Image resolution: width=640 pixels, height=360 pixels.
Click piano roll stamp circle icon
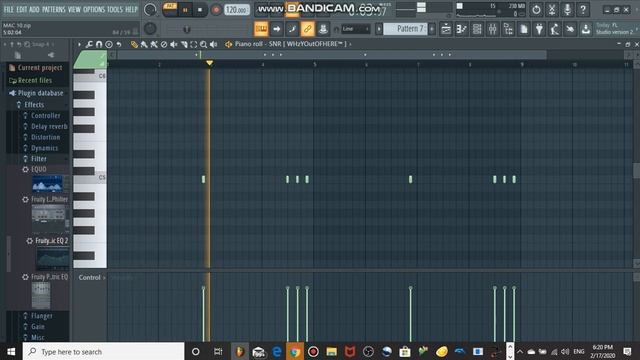click(109, 44)
